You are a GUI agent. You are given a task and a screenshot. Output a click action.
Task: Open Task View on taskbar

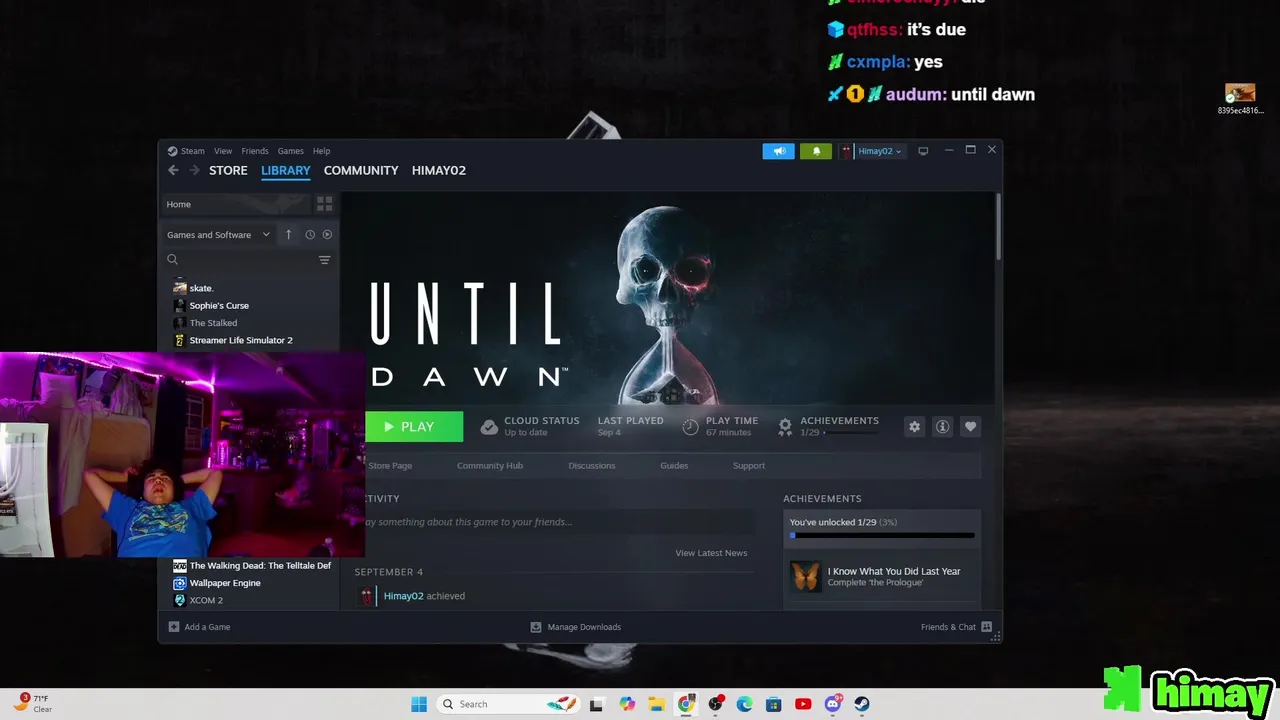coord(597,704)
